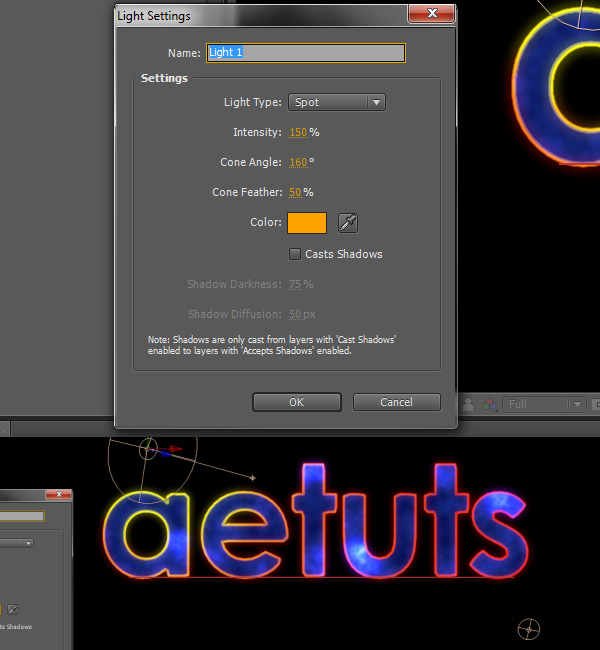Screen dimensions: 600x650
Task: Click the Intensity value 150
Action: [x=298, y=133]
